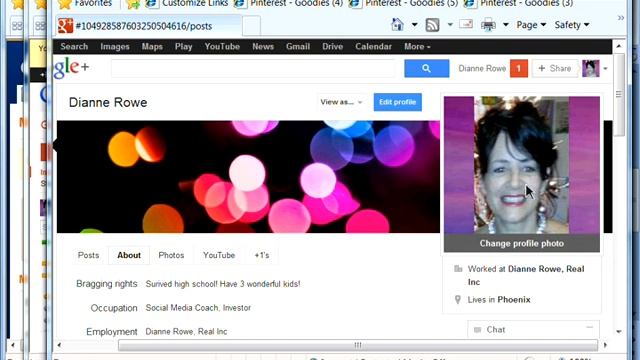Expand the account dropdown arrow

pos(605,69)
